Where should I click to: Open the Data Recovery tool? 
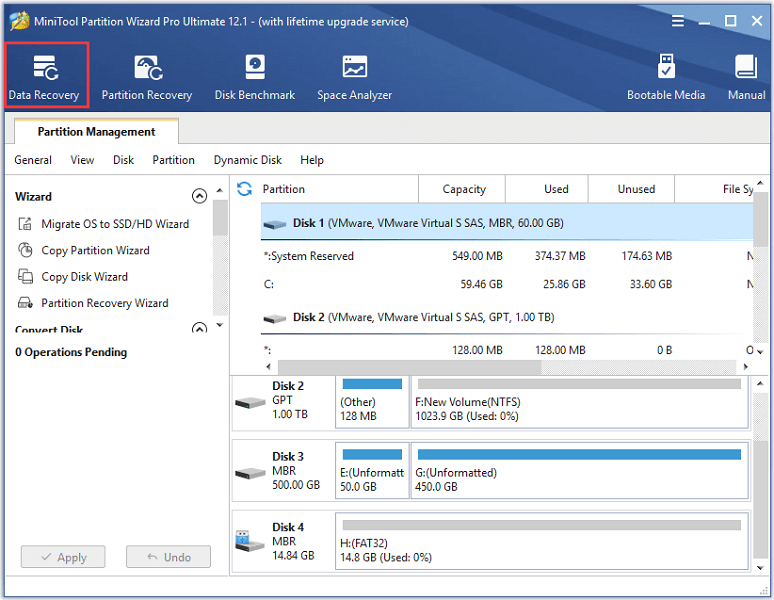coord(45,75)
